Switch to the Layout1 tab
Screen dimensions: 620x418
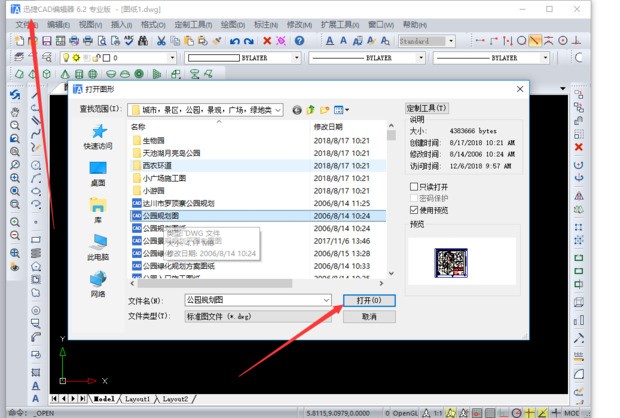(137, 399)
